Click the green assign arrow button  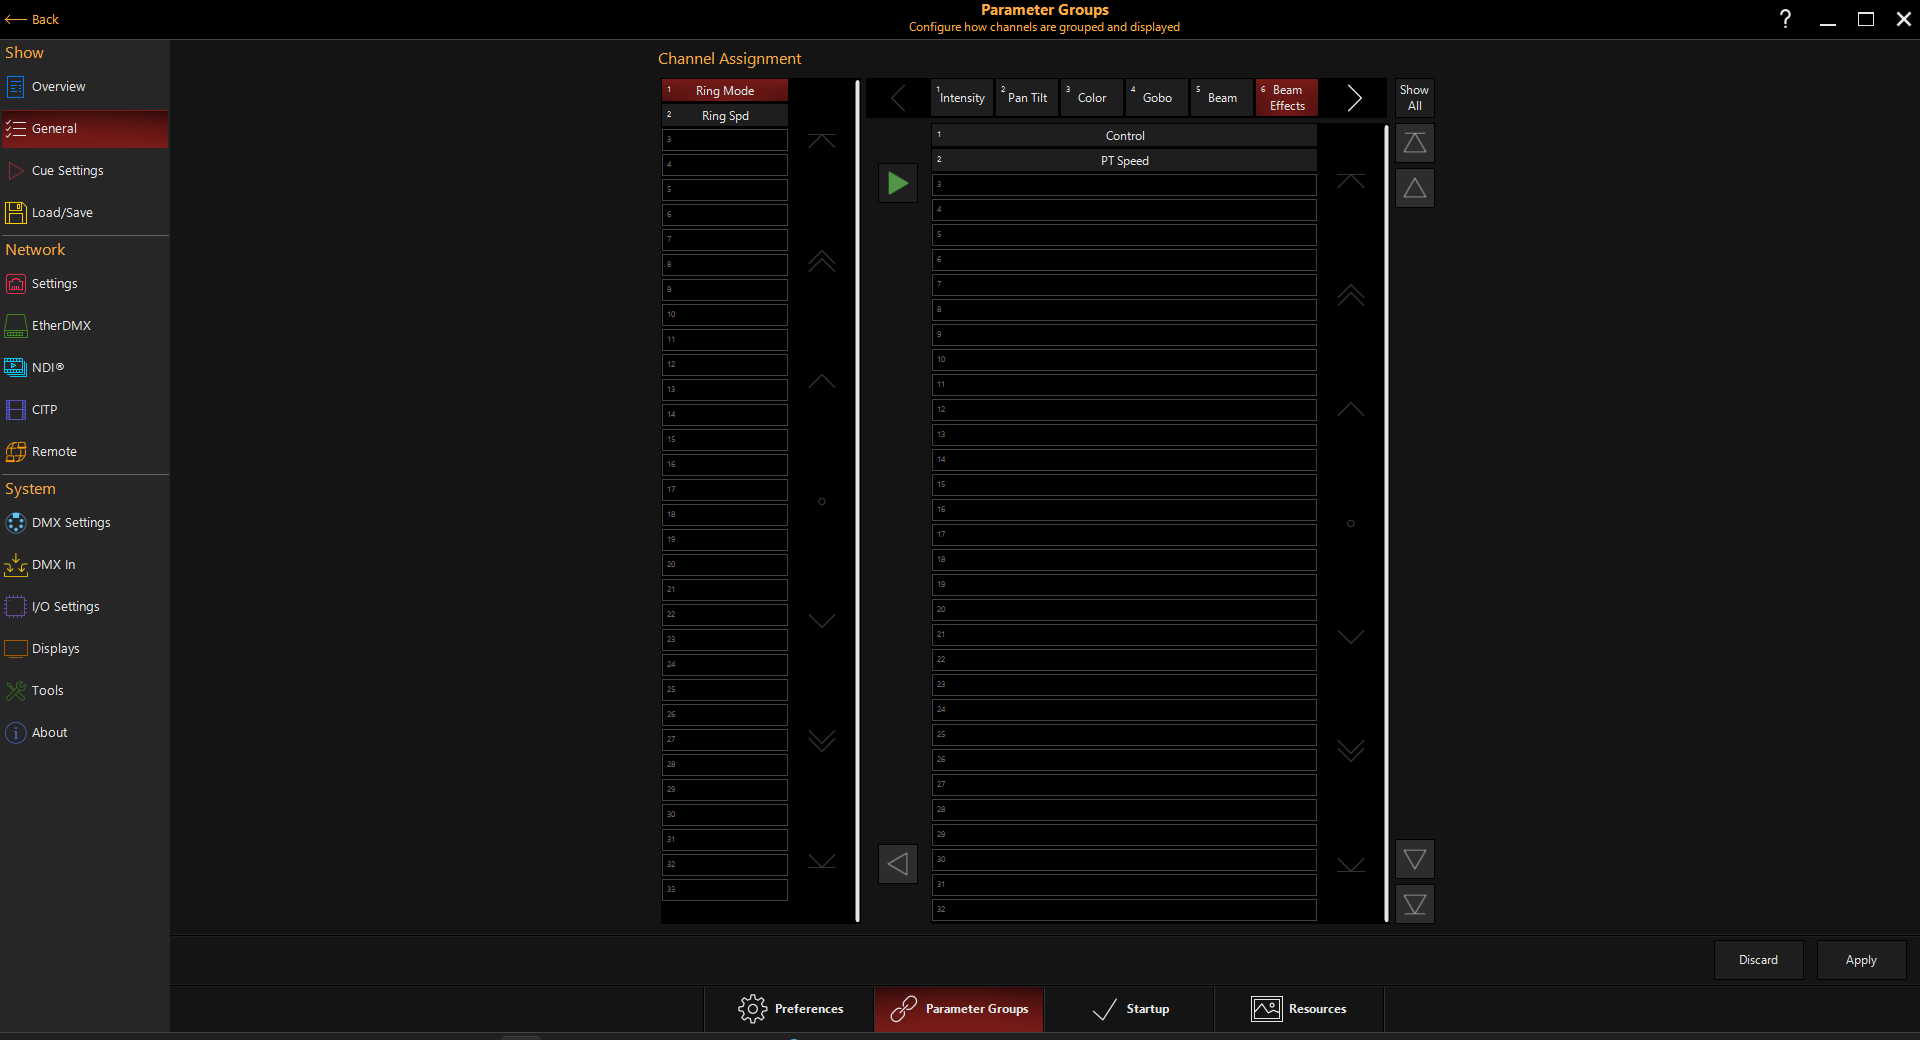point(898,183)
